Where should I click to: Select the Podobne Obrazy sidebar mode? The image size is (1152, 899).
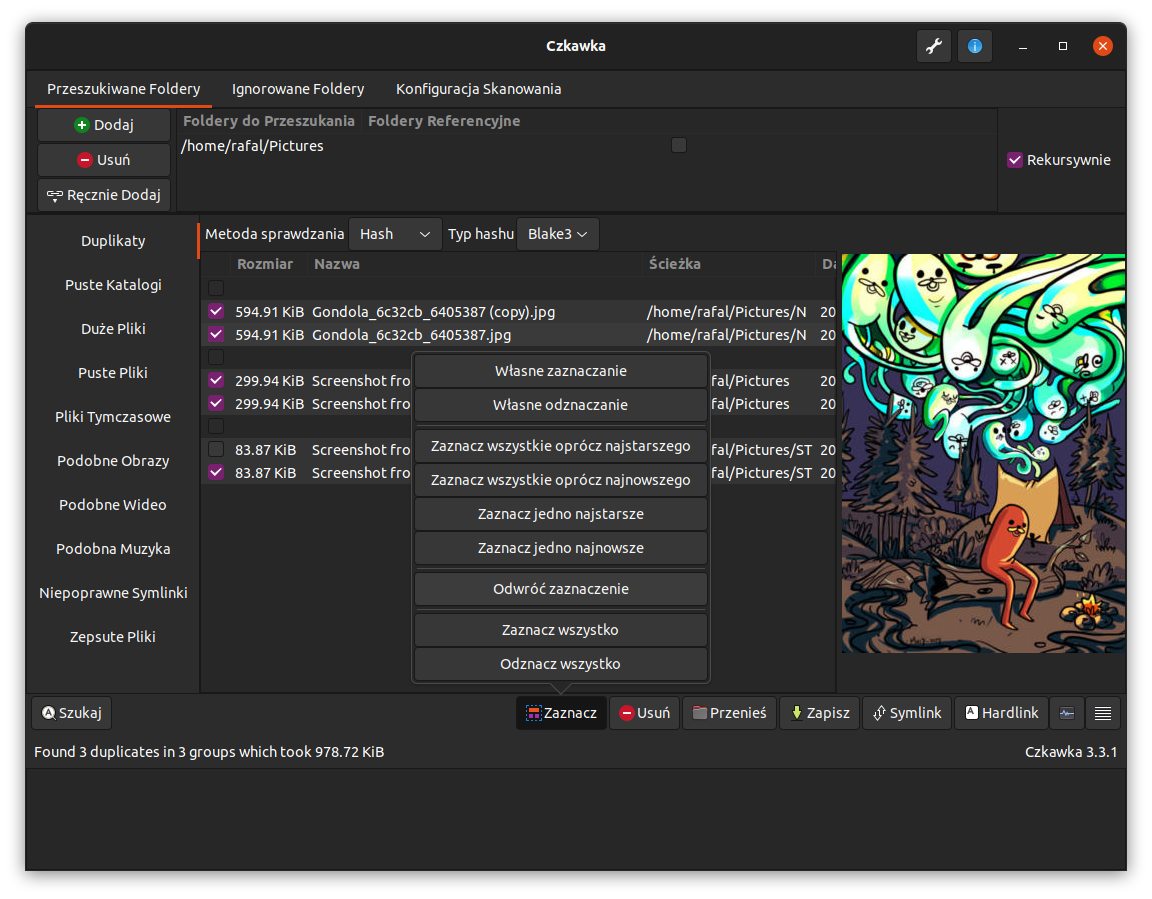(x=113, y=460)
